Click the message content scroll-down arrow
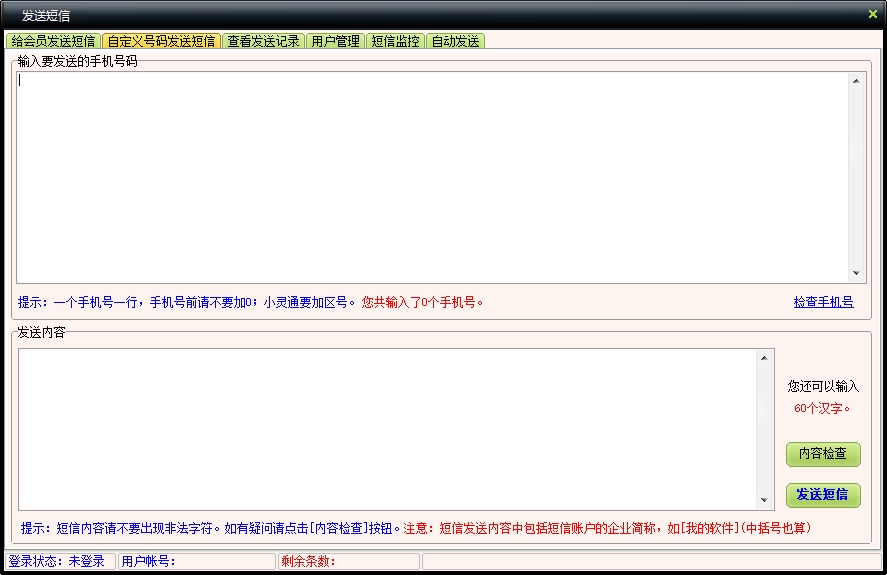 (765, 500)
